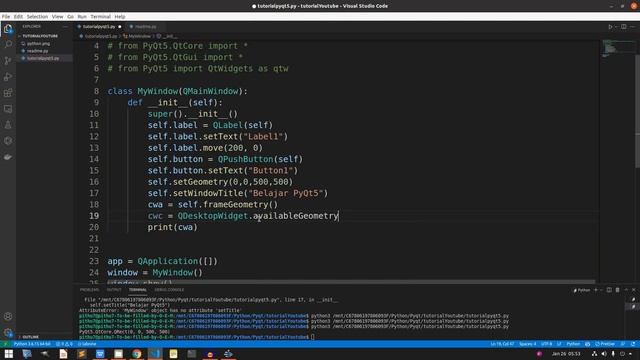Open errors and warnings count in status bar
This screenshot has width=640, height=360.
click(x=64, y=344)
